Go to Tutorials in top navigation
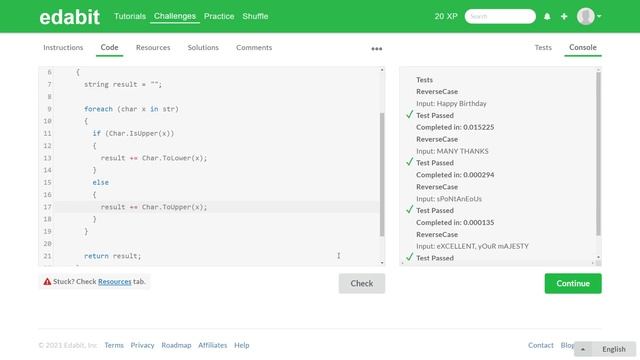The height and width of the screenshot is (360, 640). click(x=129, y=16)
